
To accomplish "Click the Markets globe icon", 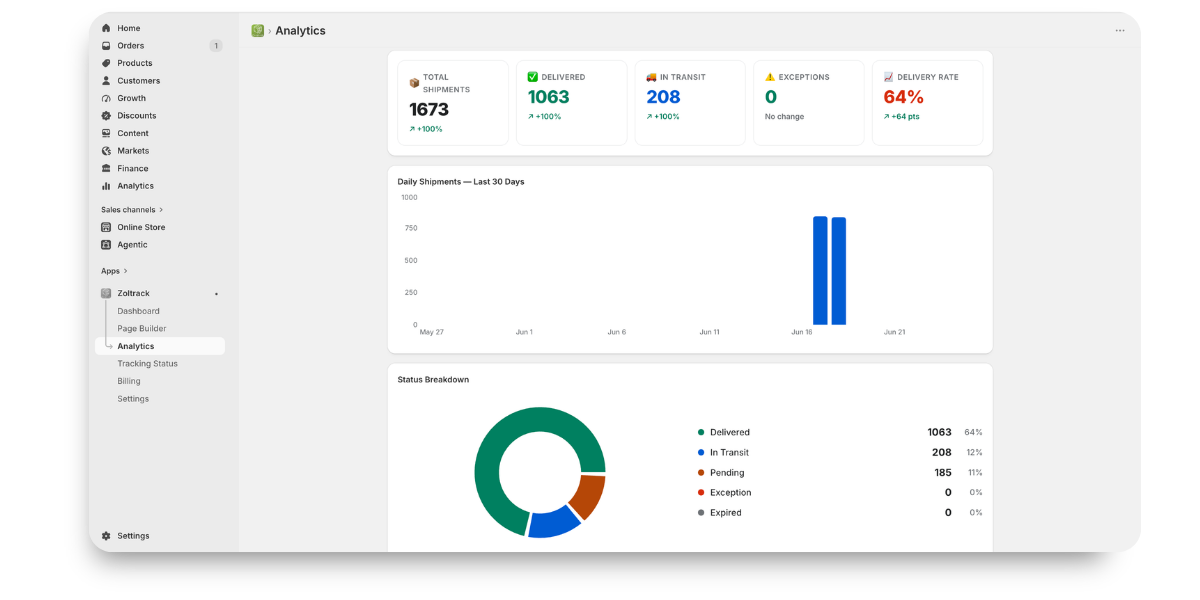I will 106,151.
